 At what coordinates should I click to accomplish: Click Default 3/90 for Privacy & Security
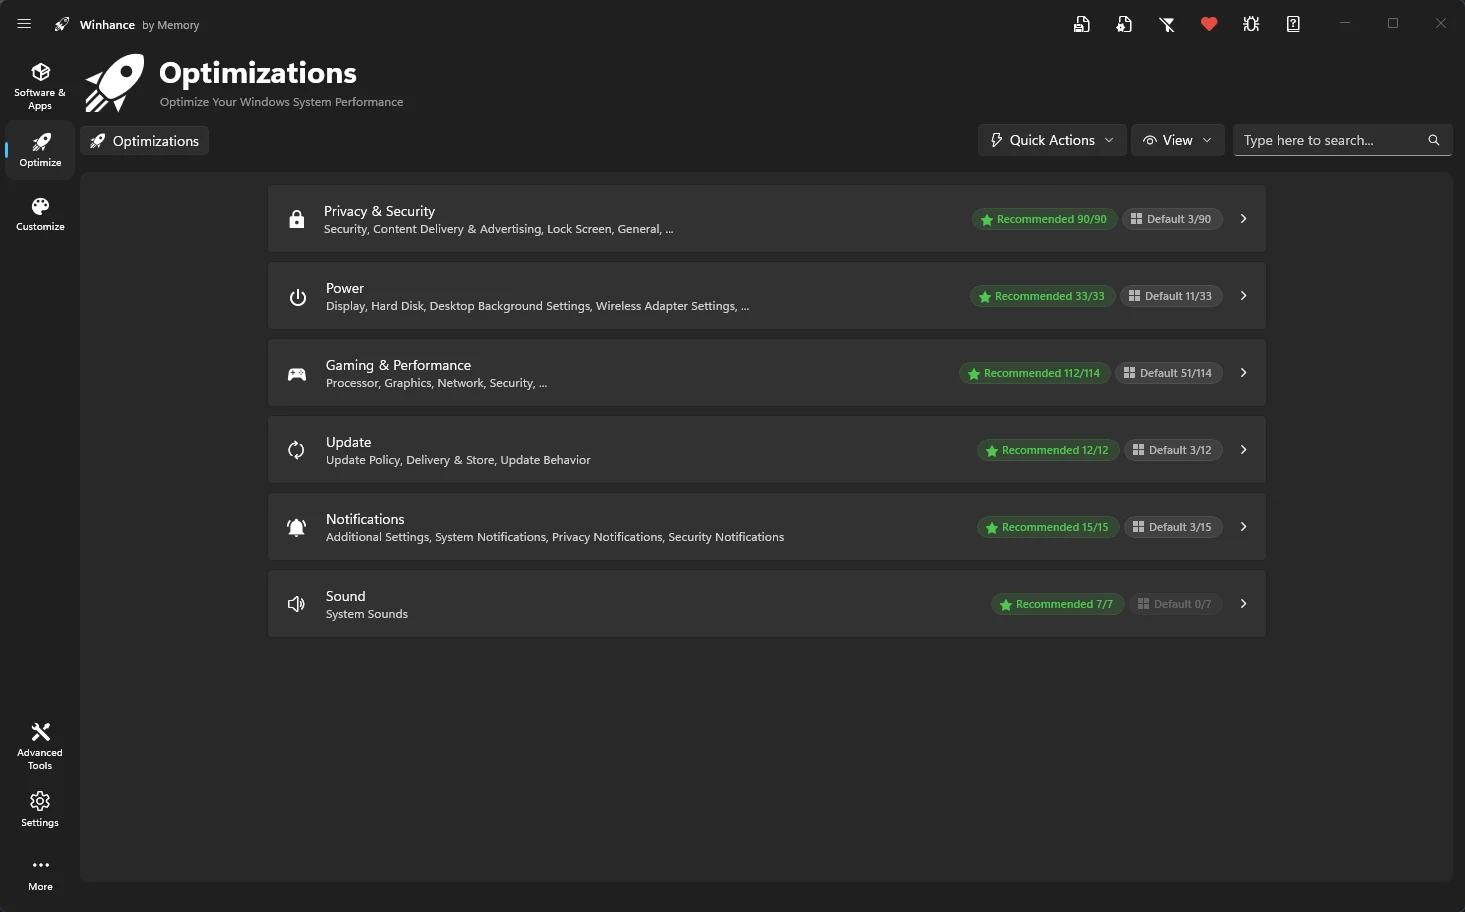click(x=1172, y=219)
